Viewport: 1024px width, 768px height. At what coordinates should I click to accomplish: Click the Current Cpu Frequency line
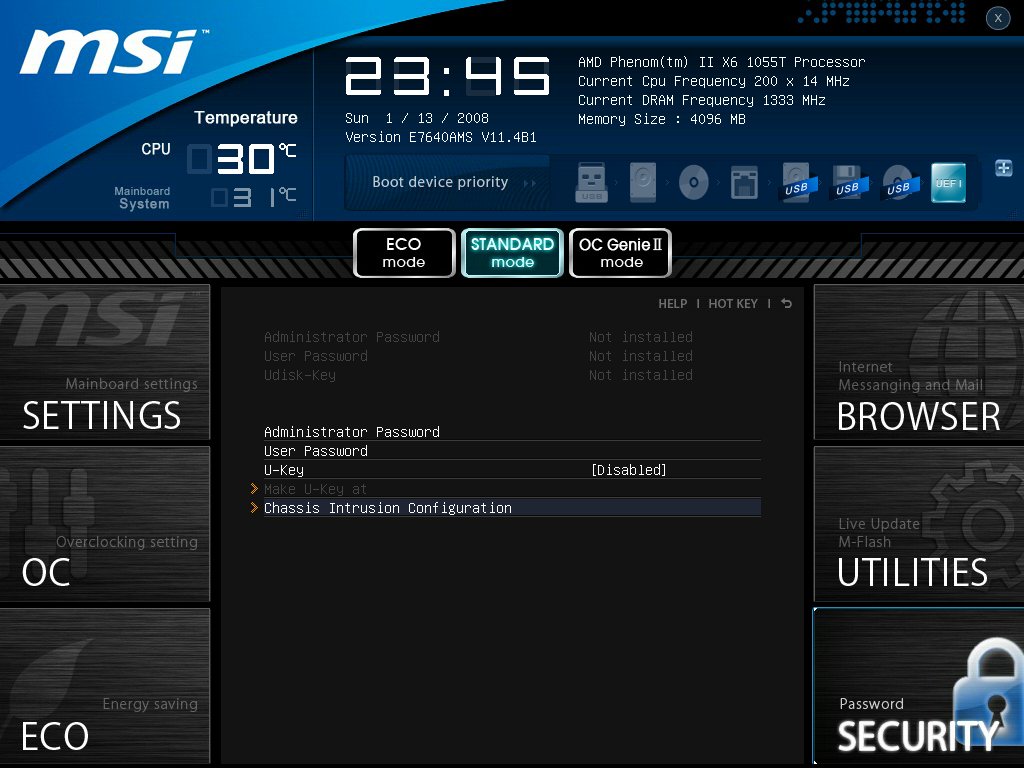tap(714, 81)
